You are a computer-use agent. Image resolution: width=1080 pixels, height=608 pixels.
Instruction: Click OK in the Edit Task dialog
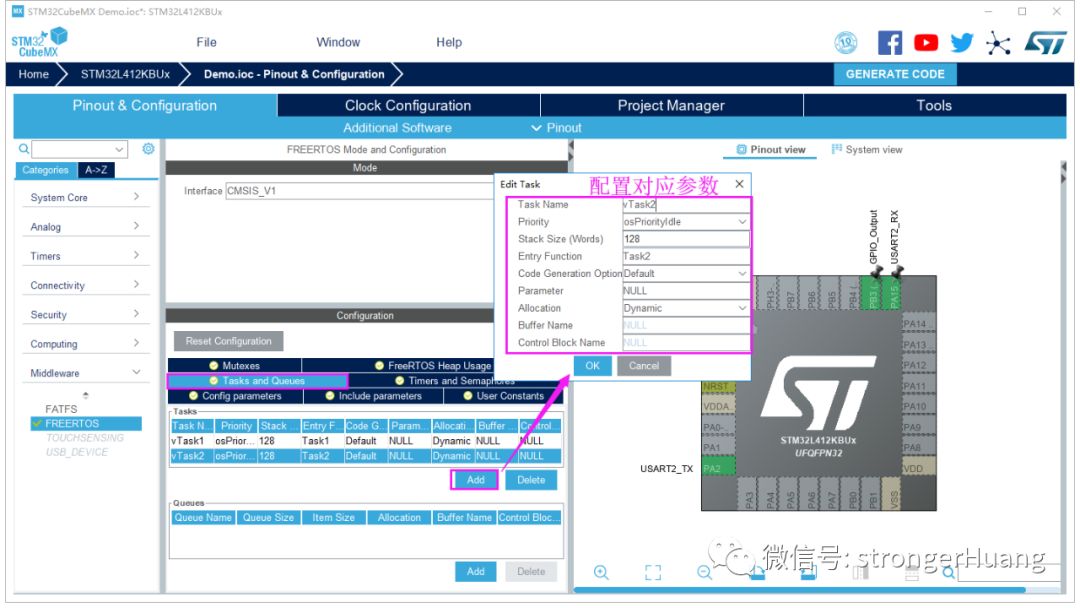point(592,366)
